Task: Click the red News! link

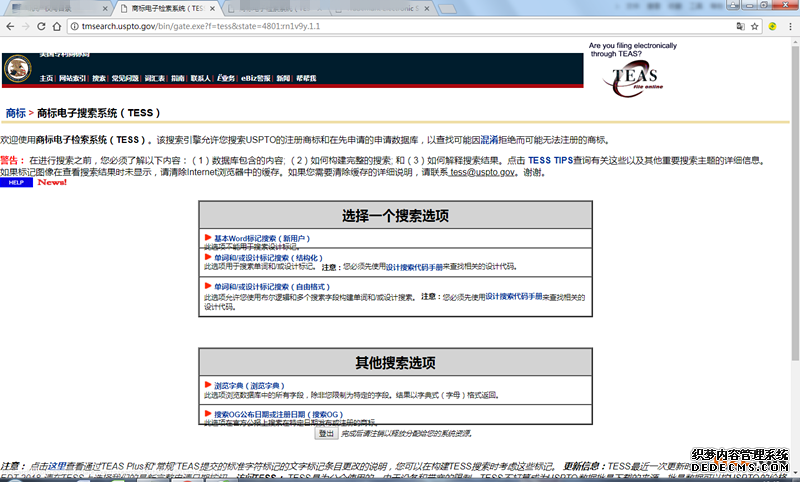Action: point(52,182)
